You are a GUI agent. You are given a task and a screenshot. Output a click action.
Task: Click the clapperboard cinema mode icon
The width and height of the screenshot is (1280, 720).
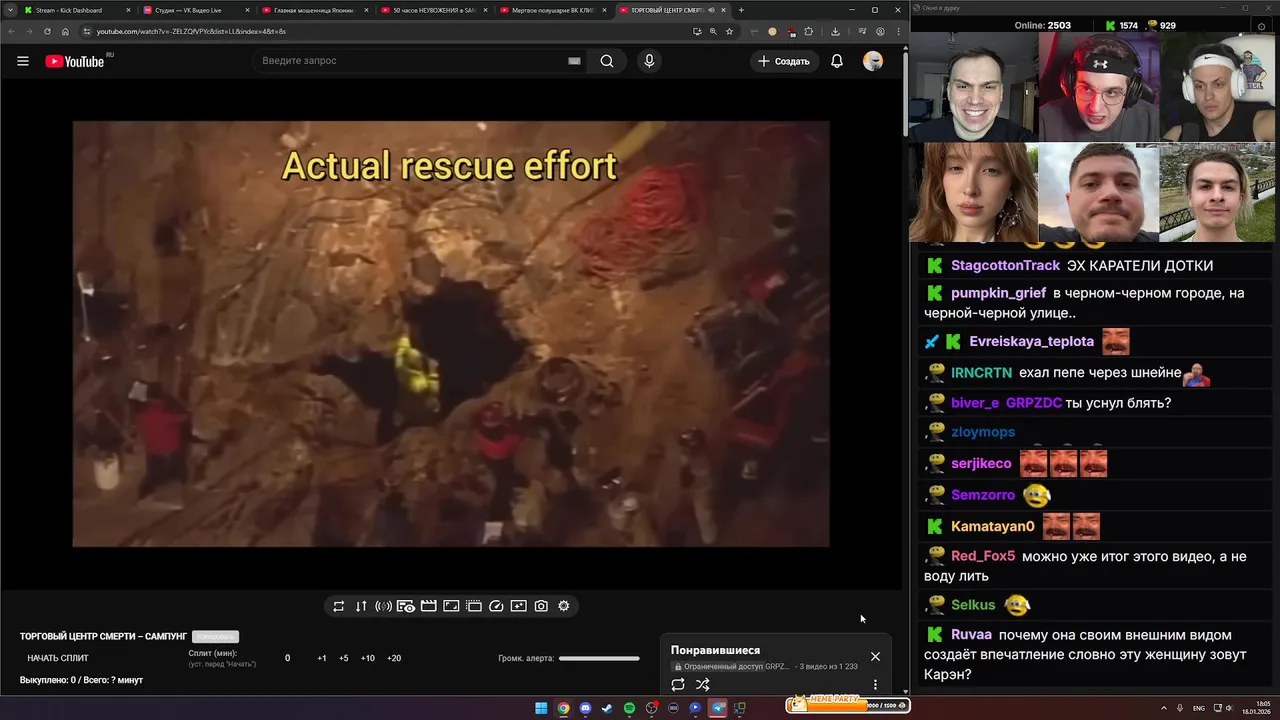428,606
